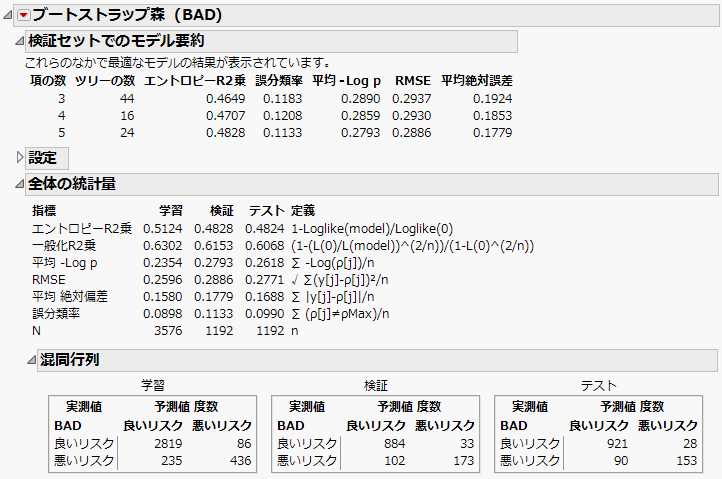This screenshot has height=479, width=722.
Task: Click the テスト confusion matrix title
Action: pos(598,384)
